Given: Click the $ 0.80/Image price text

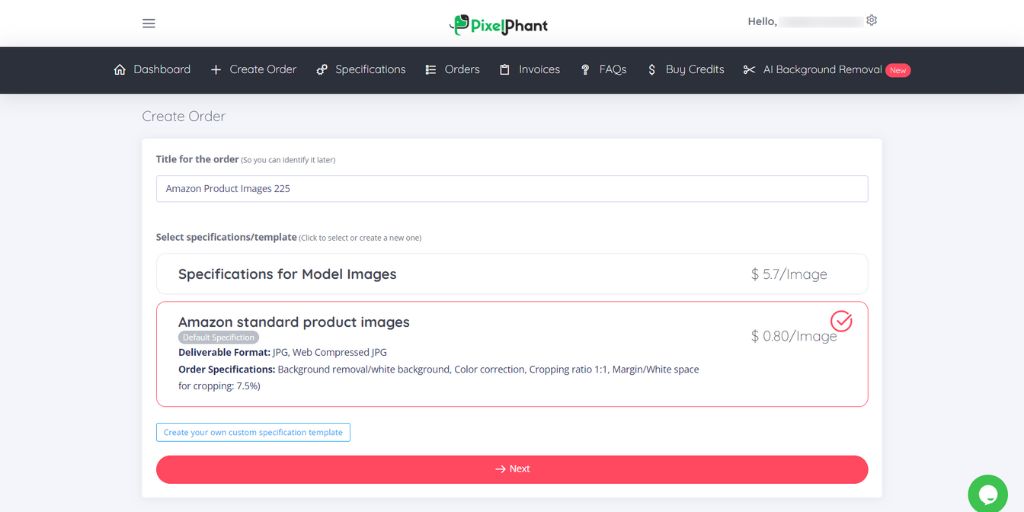Looking at the screenshot, I should pyautogui.click(x=793, y=336).
